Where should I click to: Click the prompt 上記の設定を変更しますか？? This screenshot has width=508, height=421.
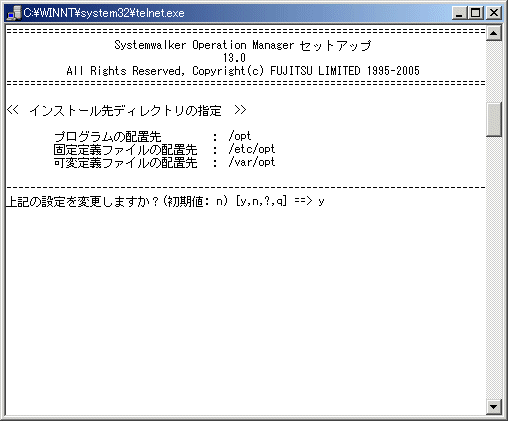pyautogui.click(x=83, y=201)
